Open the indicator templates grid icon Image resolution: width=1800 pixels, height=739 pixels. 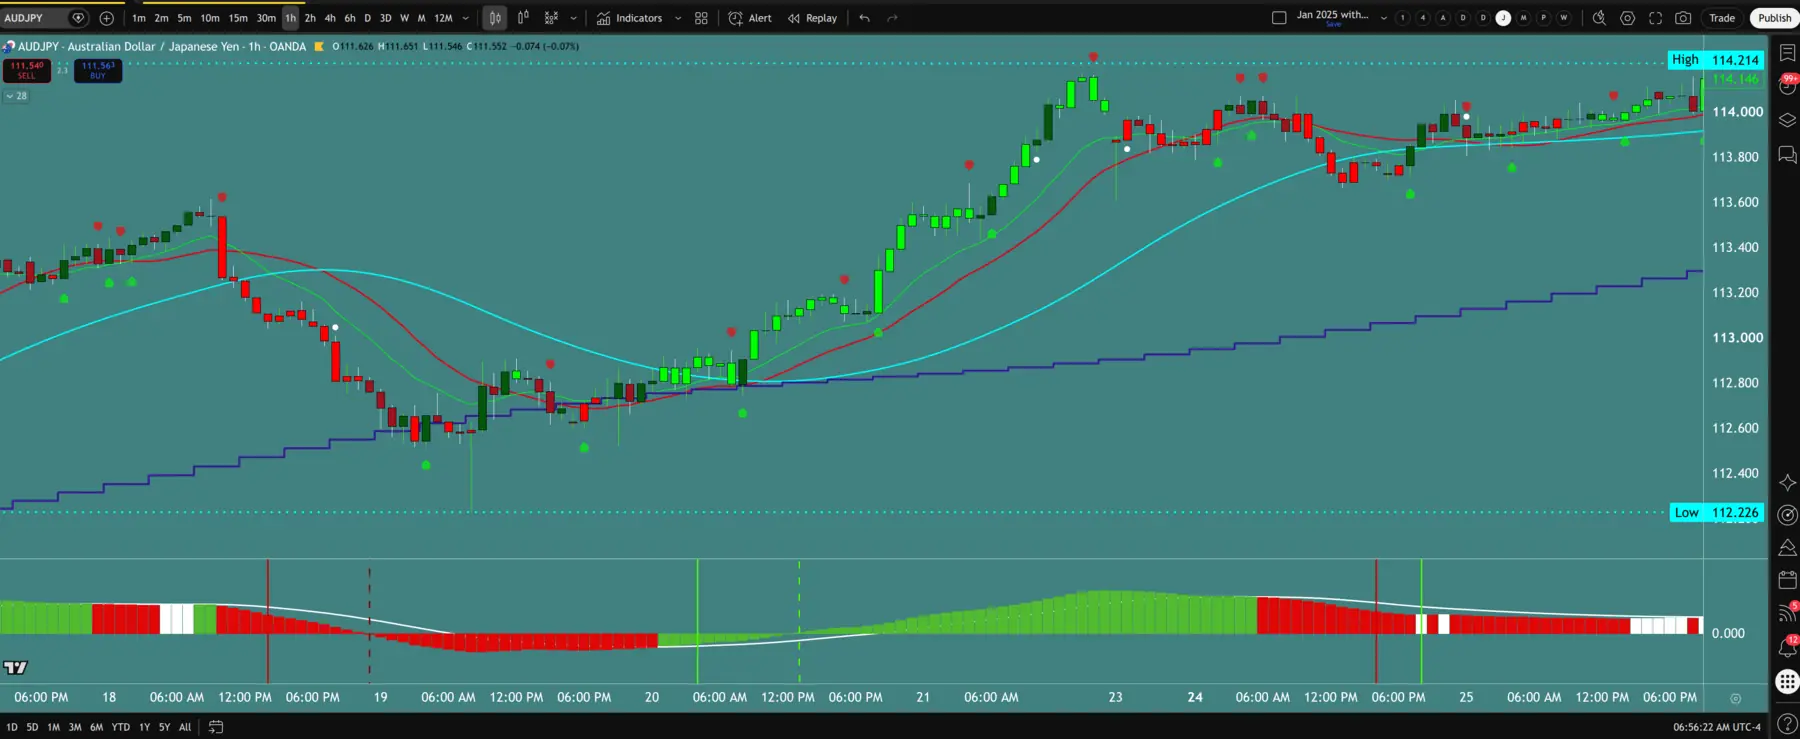(x=701, y=18)
